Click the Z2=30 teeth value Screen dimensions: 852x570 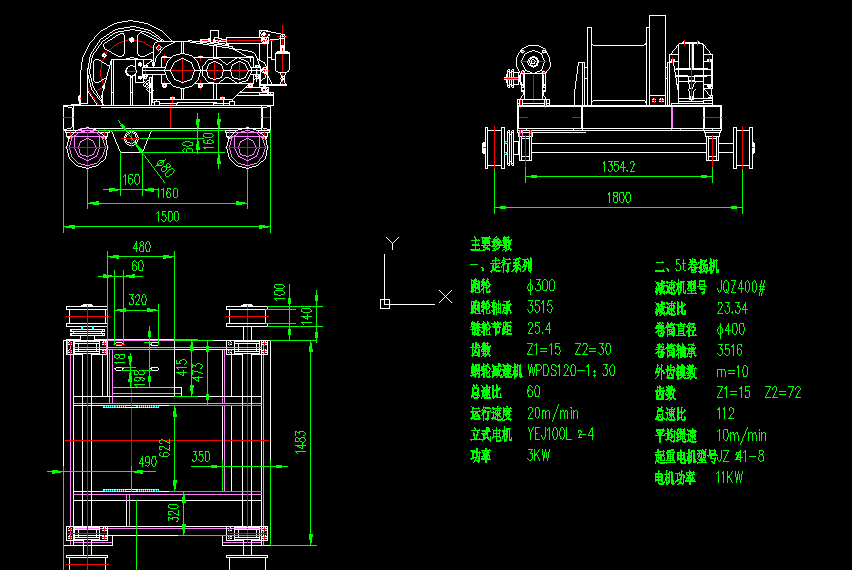coord(593,349)
